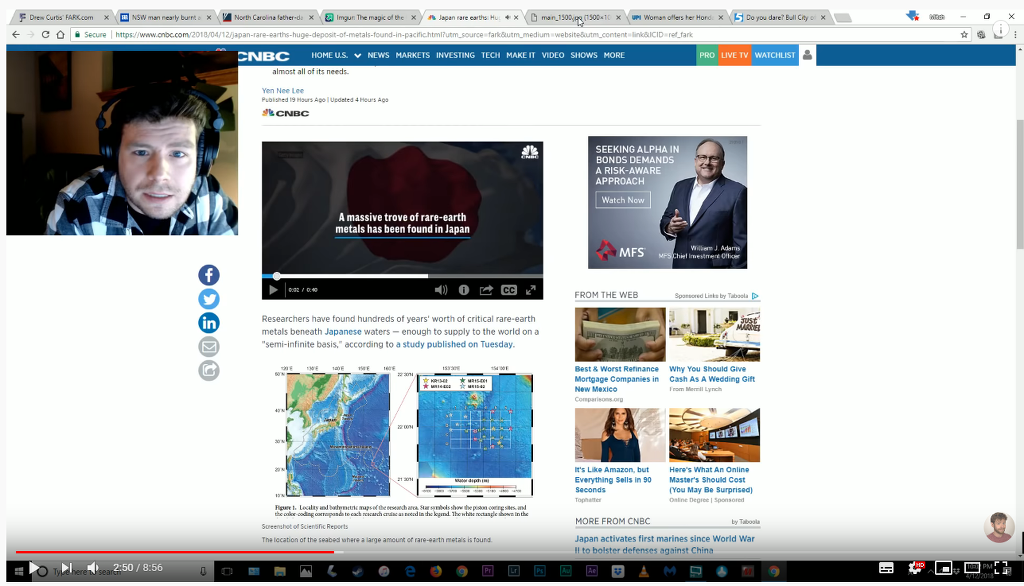Expand CNBC embedded video to fullscreen
The width and height of the screenshot is (1024, 586).
click(x=531, y=290)
